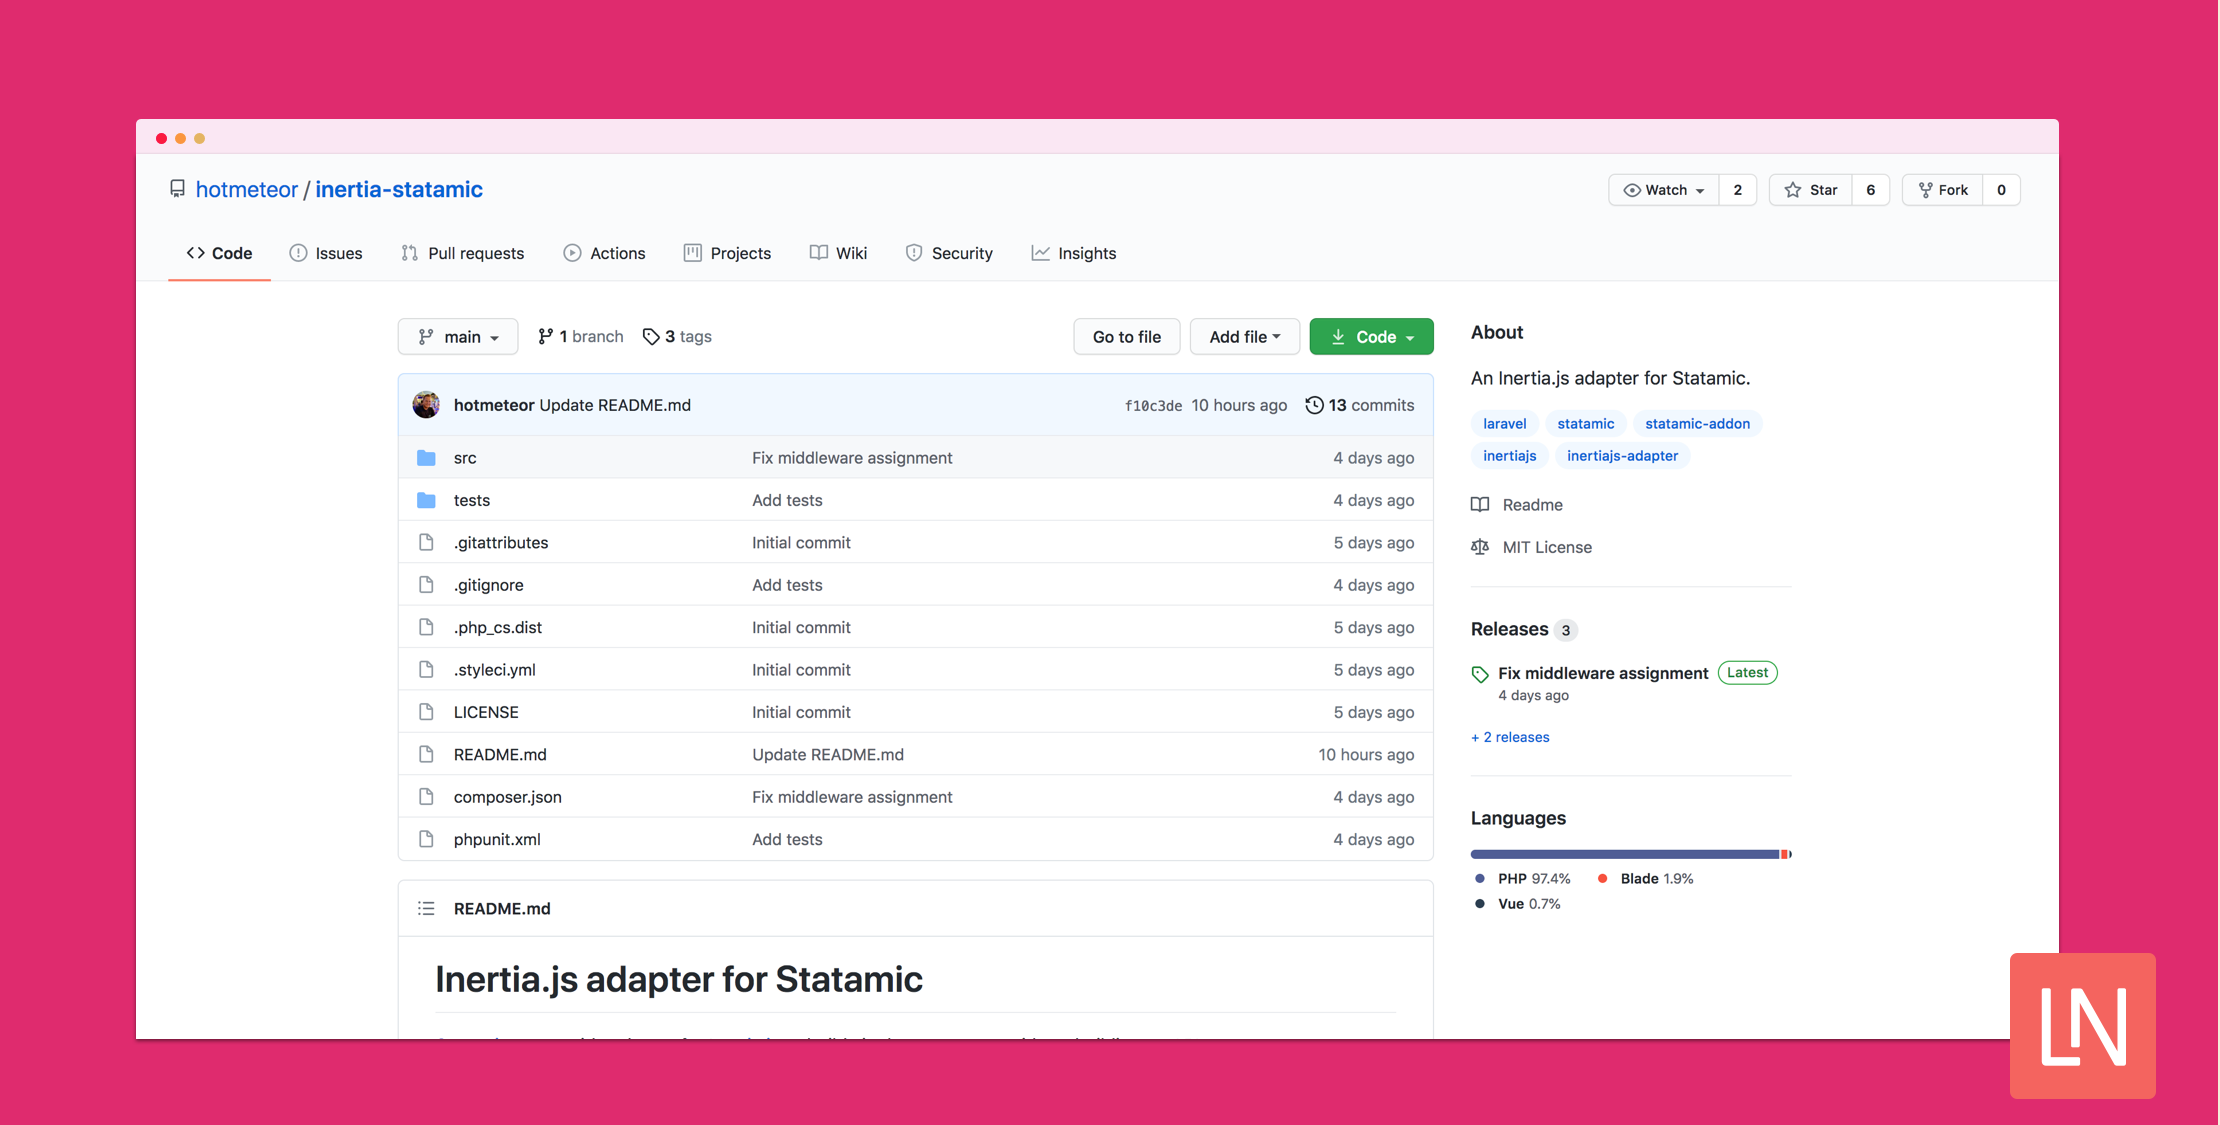This screenshot has width=2220, height=1125.
Task: Expand the main branch dropdown
Action: pyautogui.click(x=457, y=336)
